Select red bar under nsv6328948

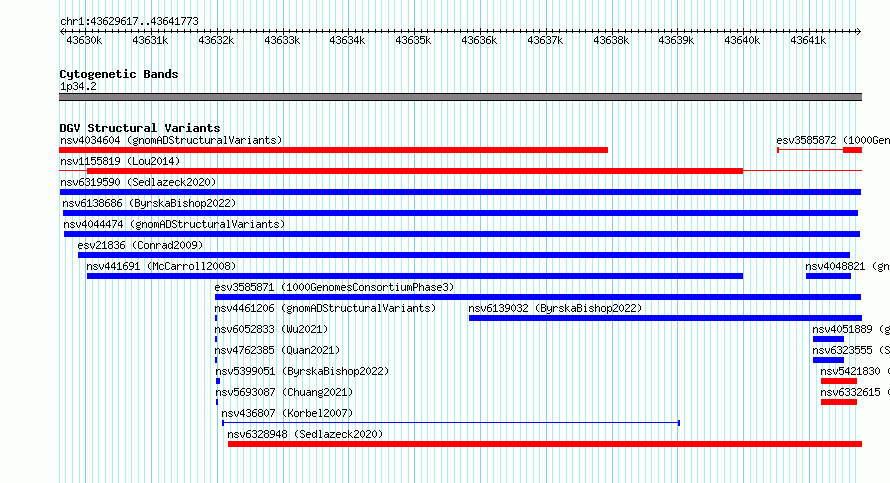pyautogui.click(x=545, y=444)
